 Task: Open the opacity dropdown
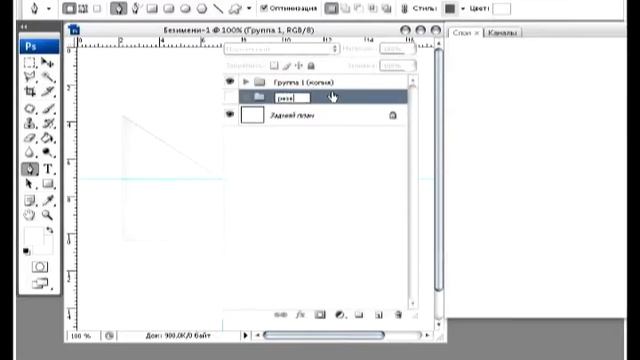pyautogui.click(x=398, y=49)
